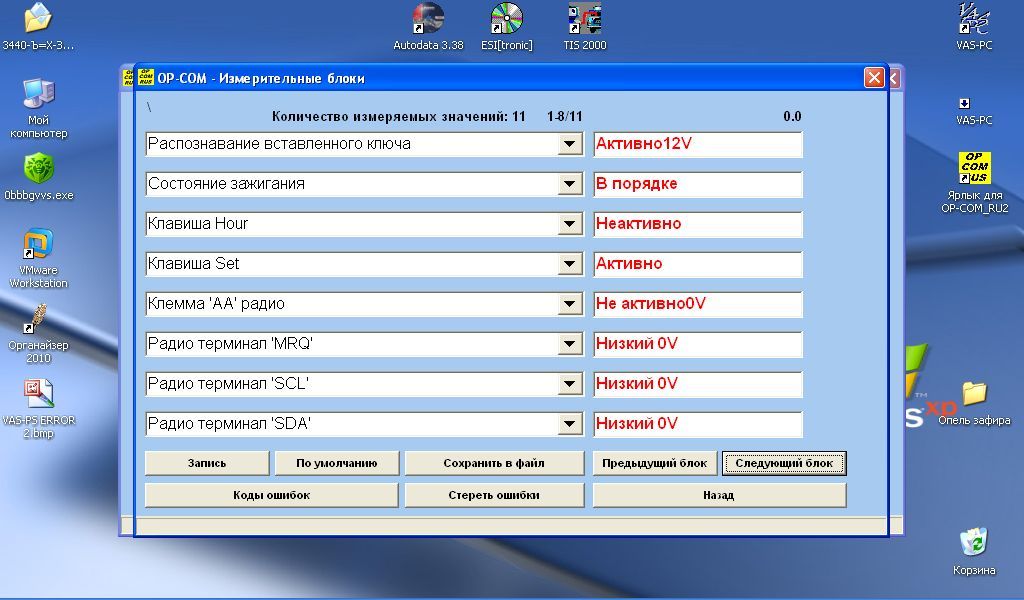Click the Количество измеряемых значений: 11 label

coord(398,117)
